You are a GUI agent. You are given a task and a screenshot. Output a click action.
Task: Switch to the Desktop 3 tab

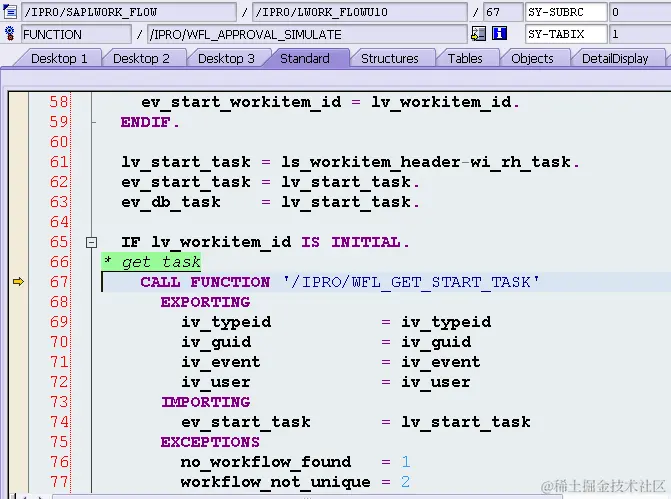[226, 59]
